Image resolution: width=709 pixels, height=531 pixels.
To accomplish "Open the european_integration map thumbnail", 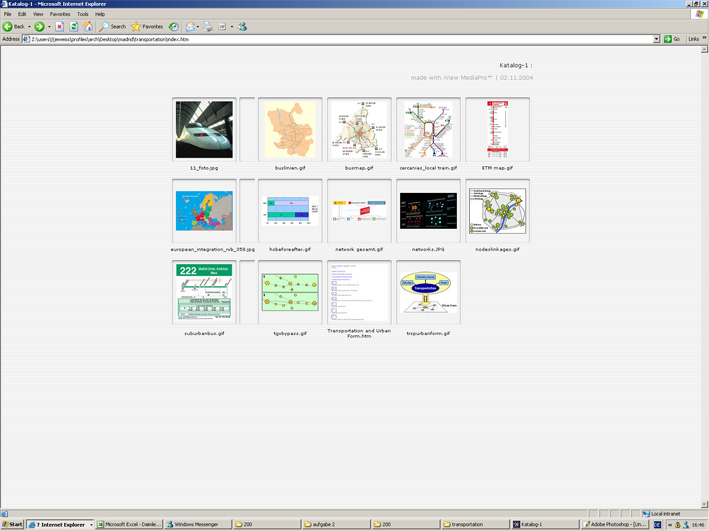I will (204, 211).
